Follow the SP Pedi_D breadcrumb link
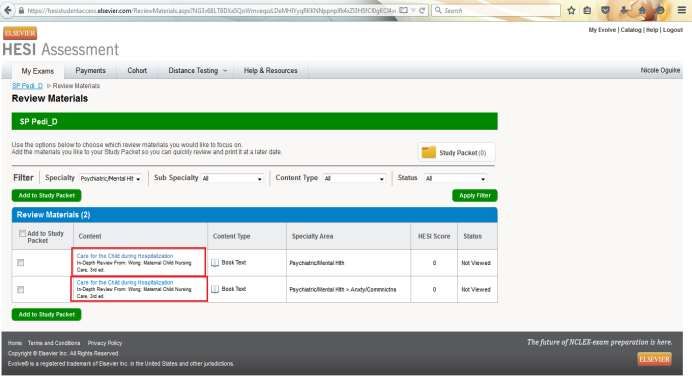This screenshot has height=377, width=692. [x=27, y=86]
